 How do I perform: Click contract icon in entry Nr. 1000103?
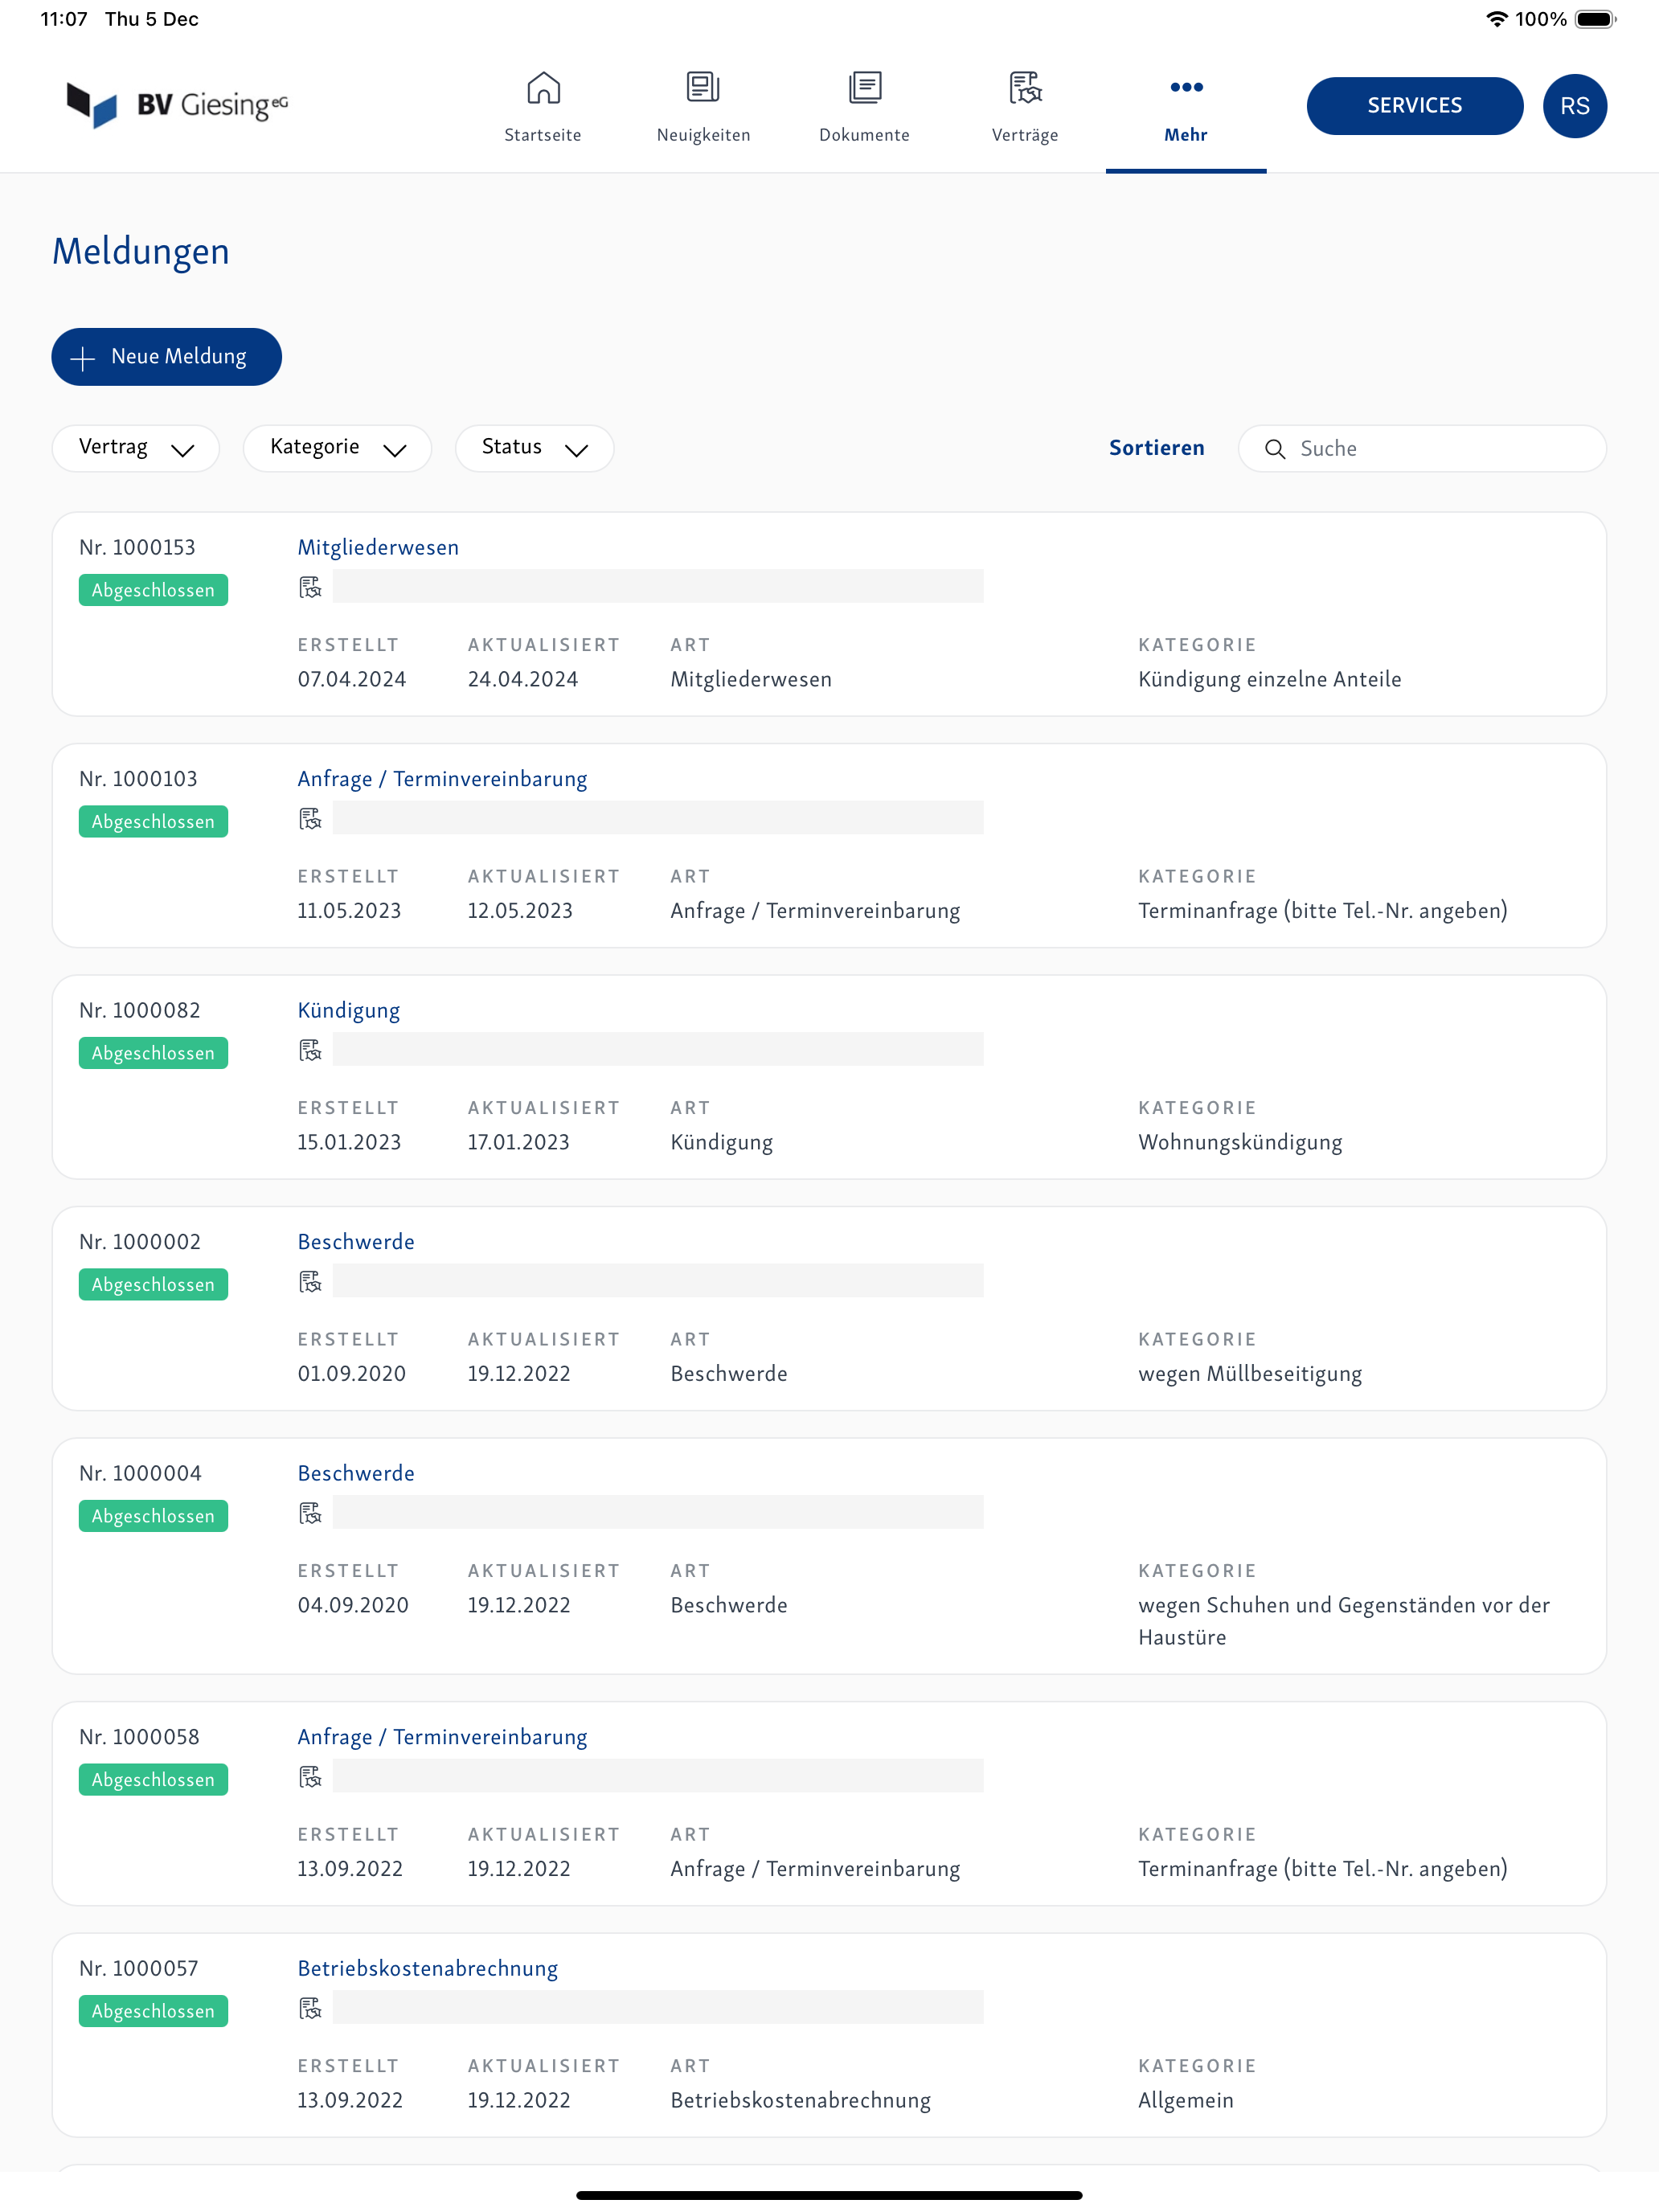310,819
